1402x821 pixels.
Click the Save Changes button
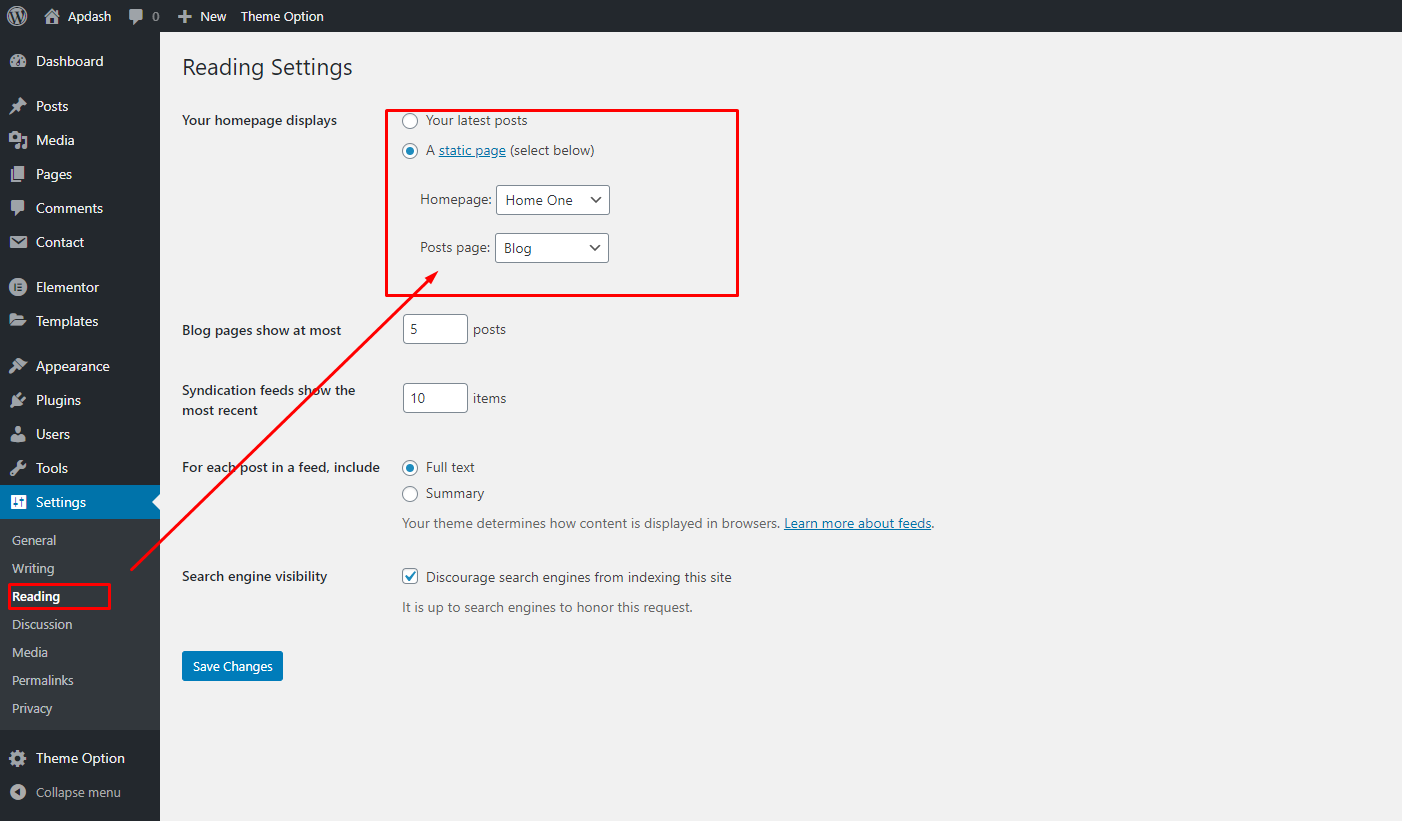(x=232, y=666)
